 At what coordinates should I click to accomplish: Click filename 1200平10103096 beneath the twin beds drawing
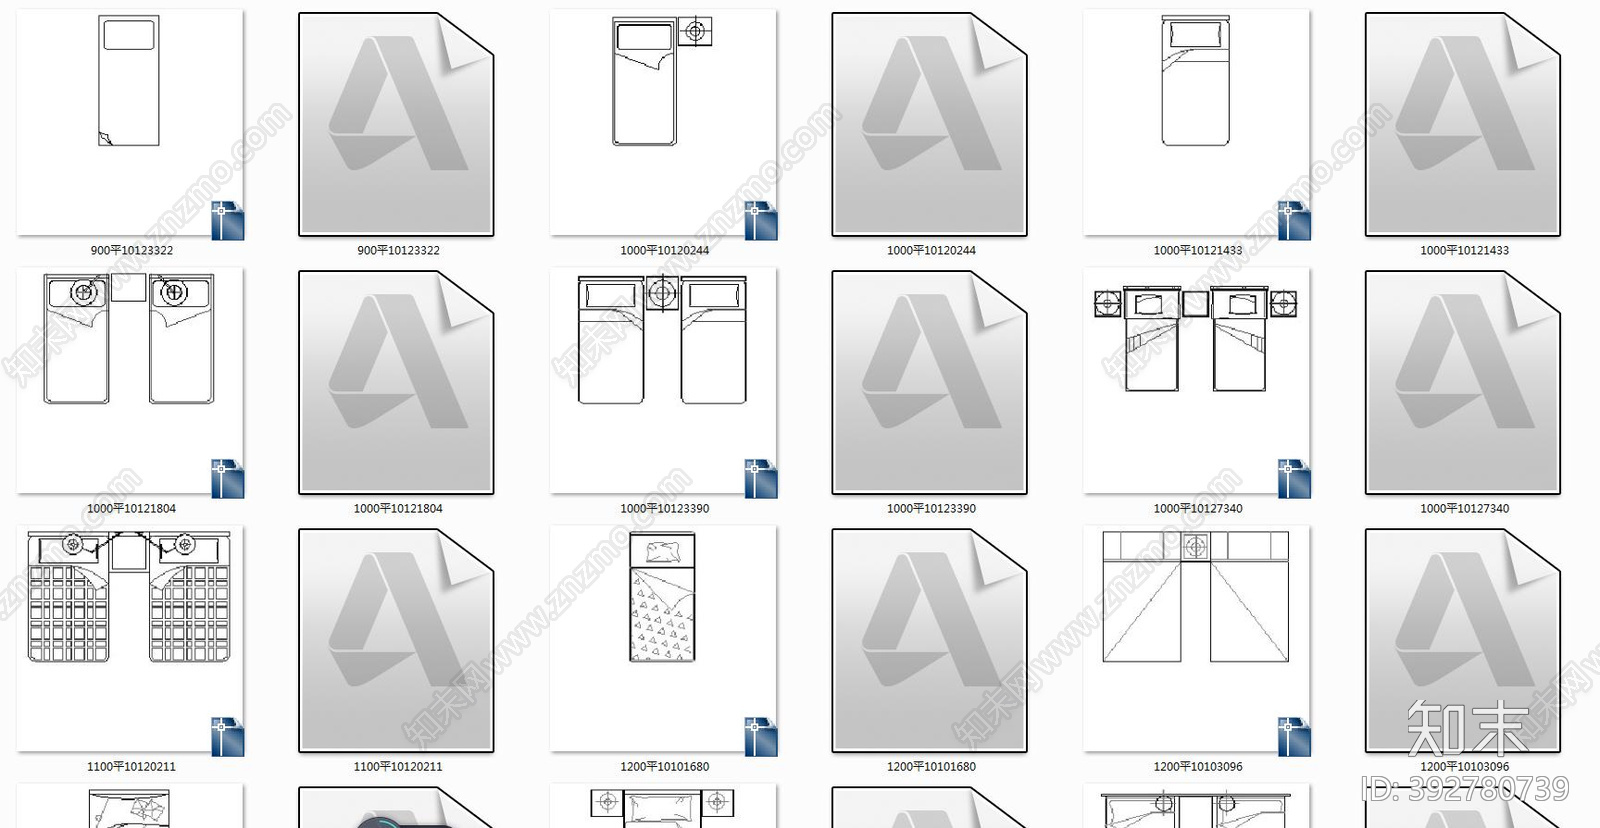click(1198, 766)
